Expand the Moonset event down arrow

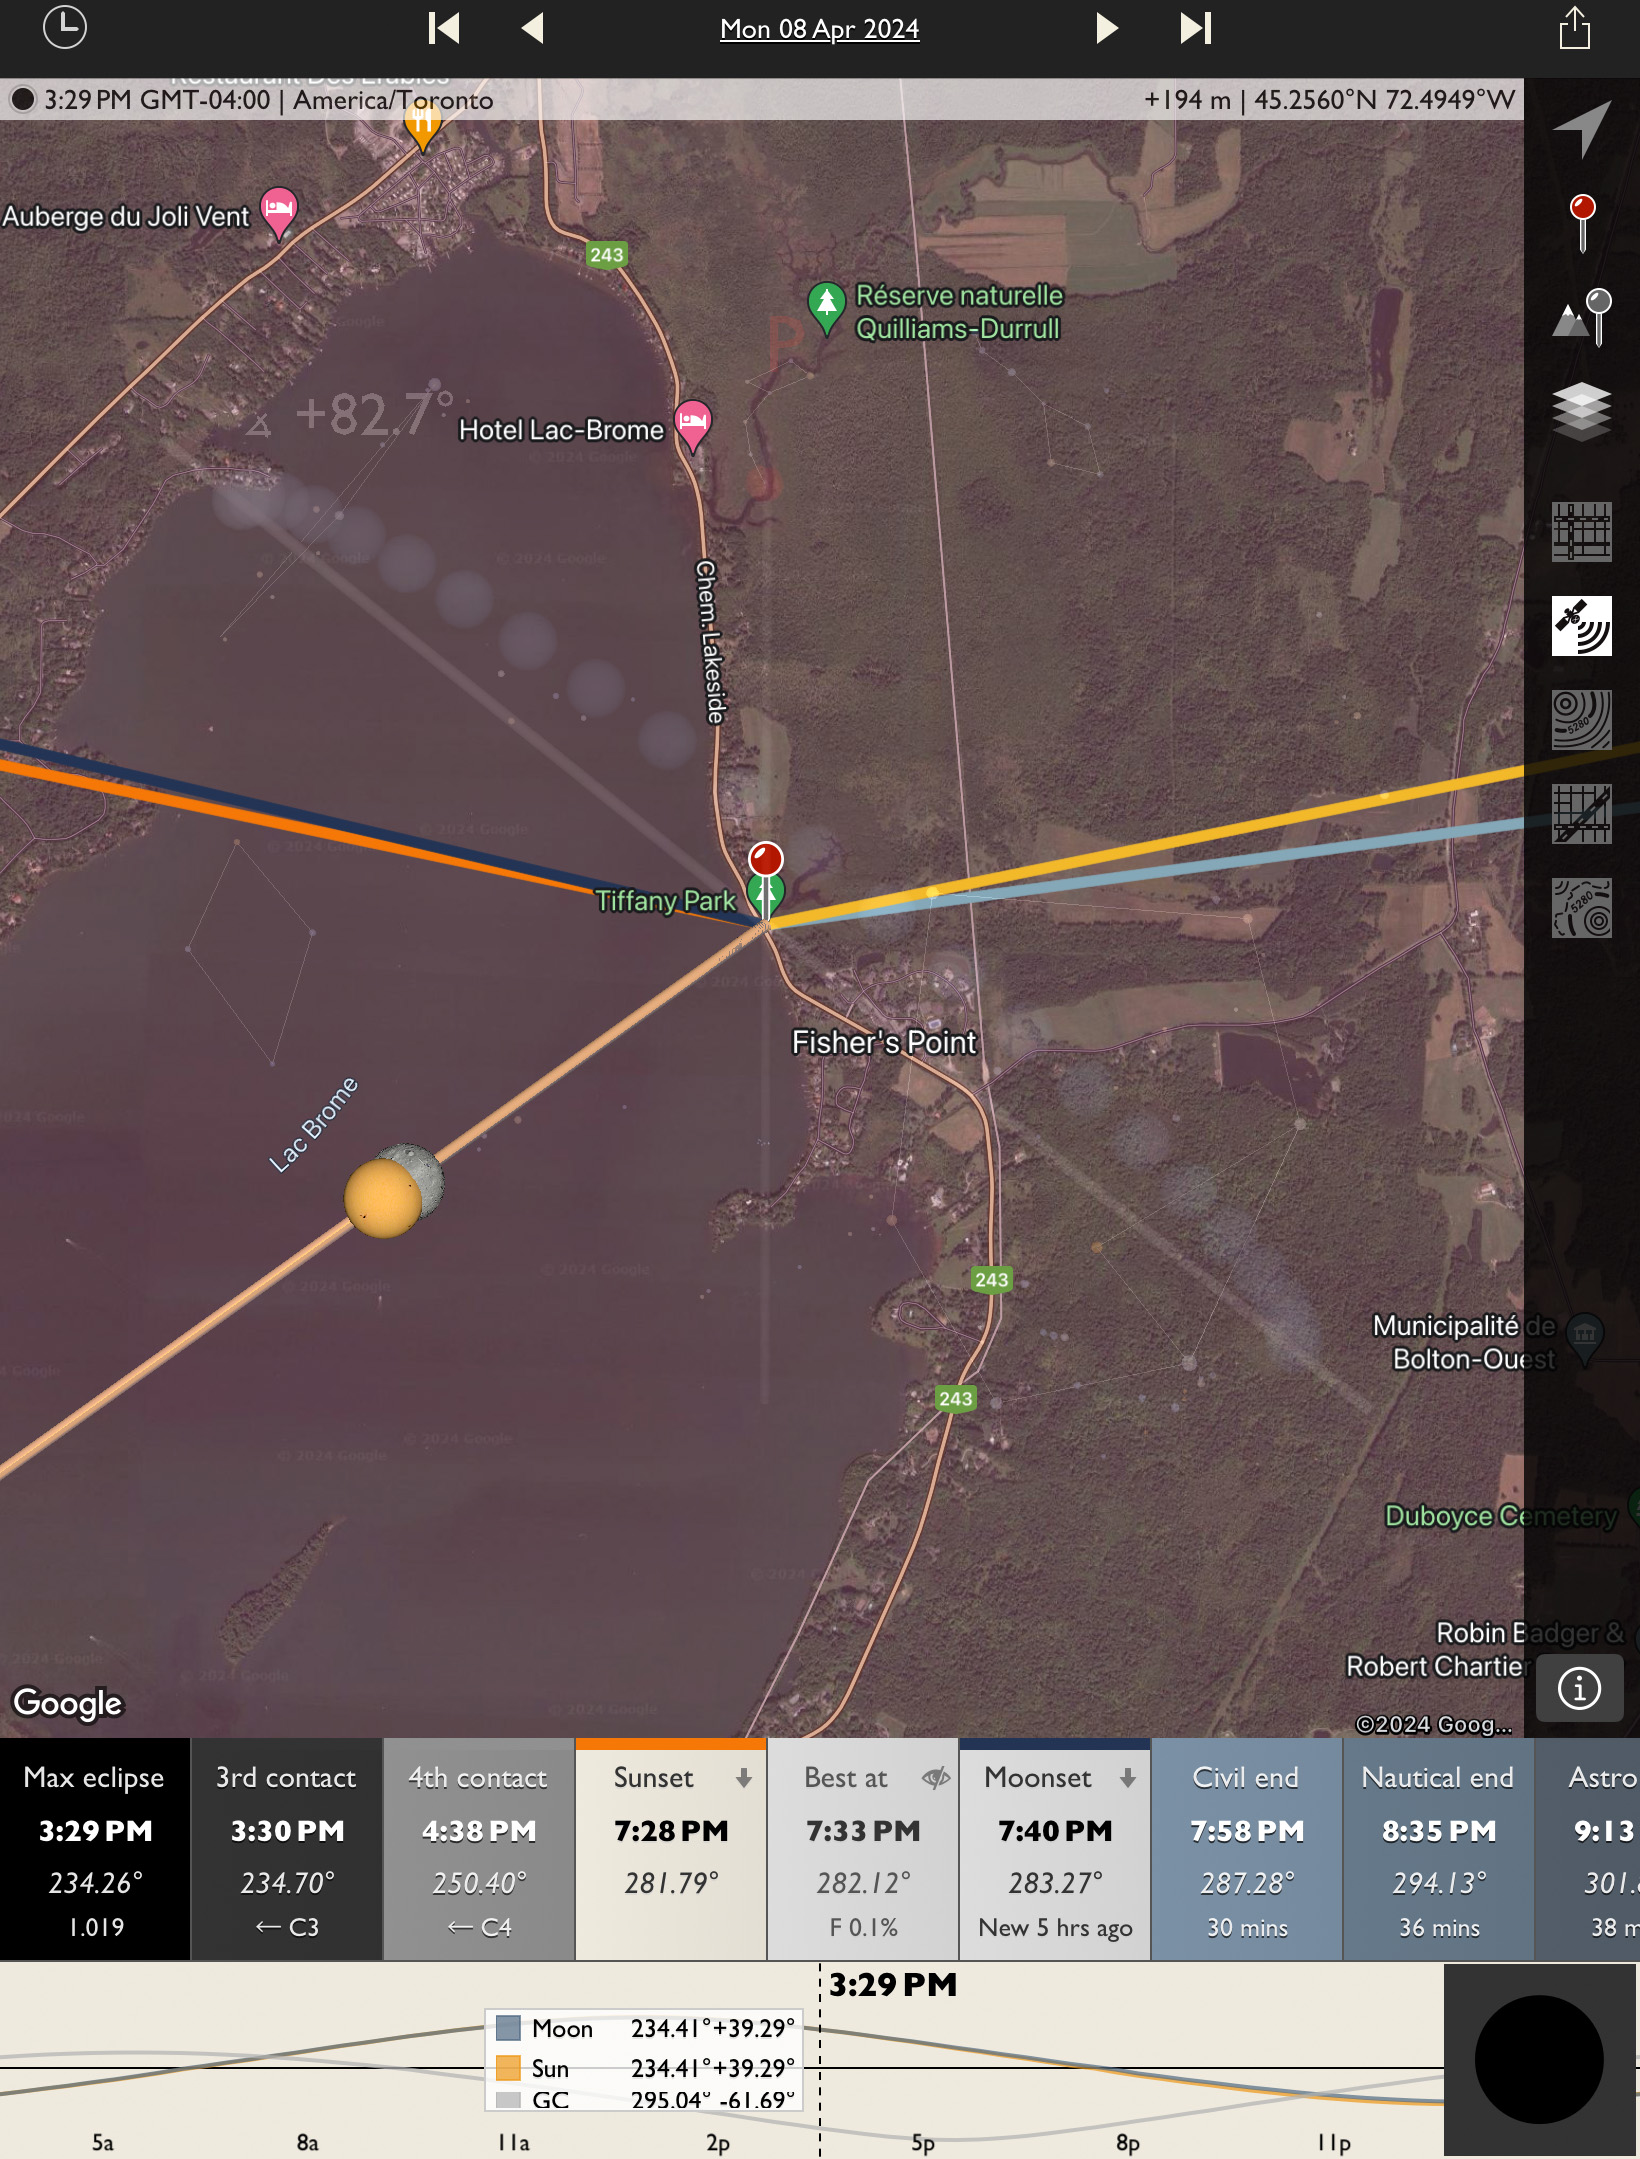(1128, 1777)
